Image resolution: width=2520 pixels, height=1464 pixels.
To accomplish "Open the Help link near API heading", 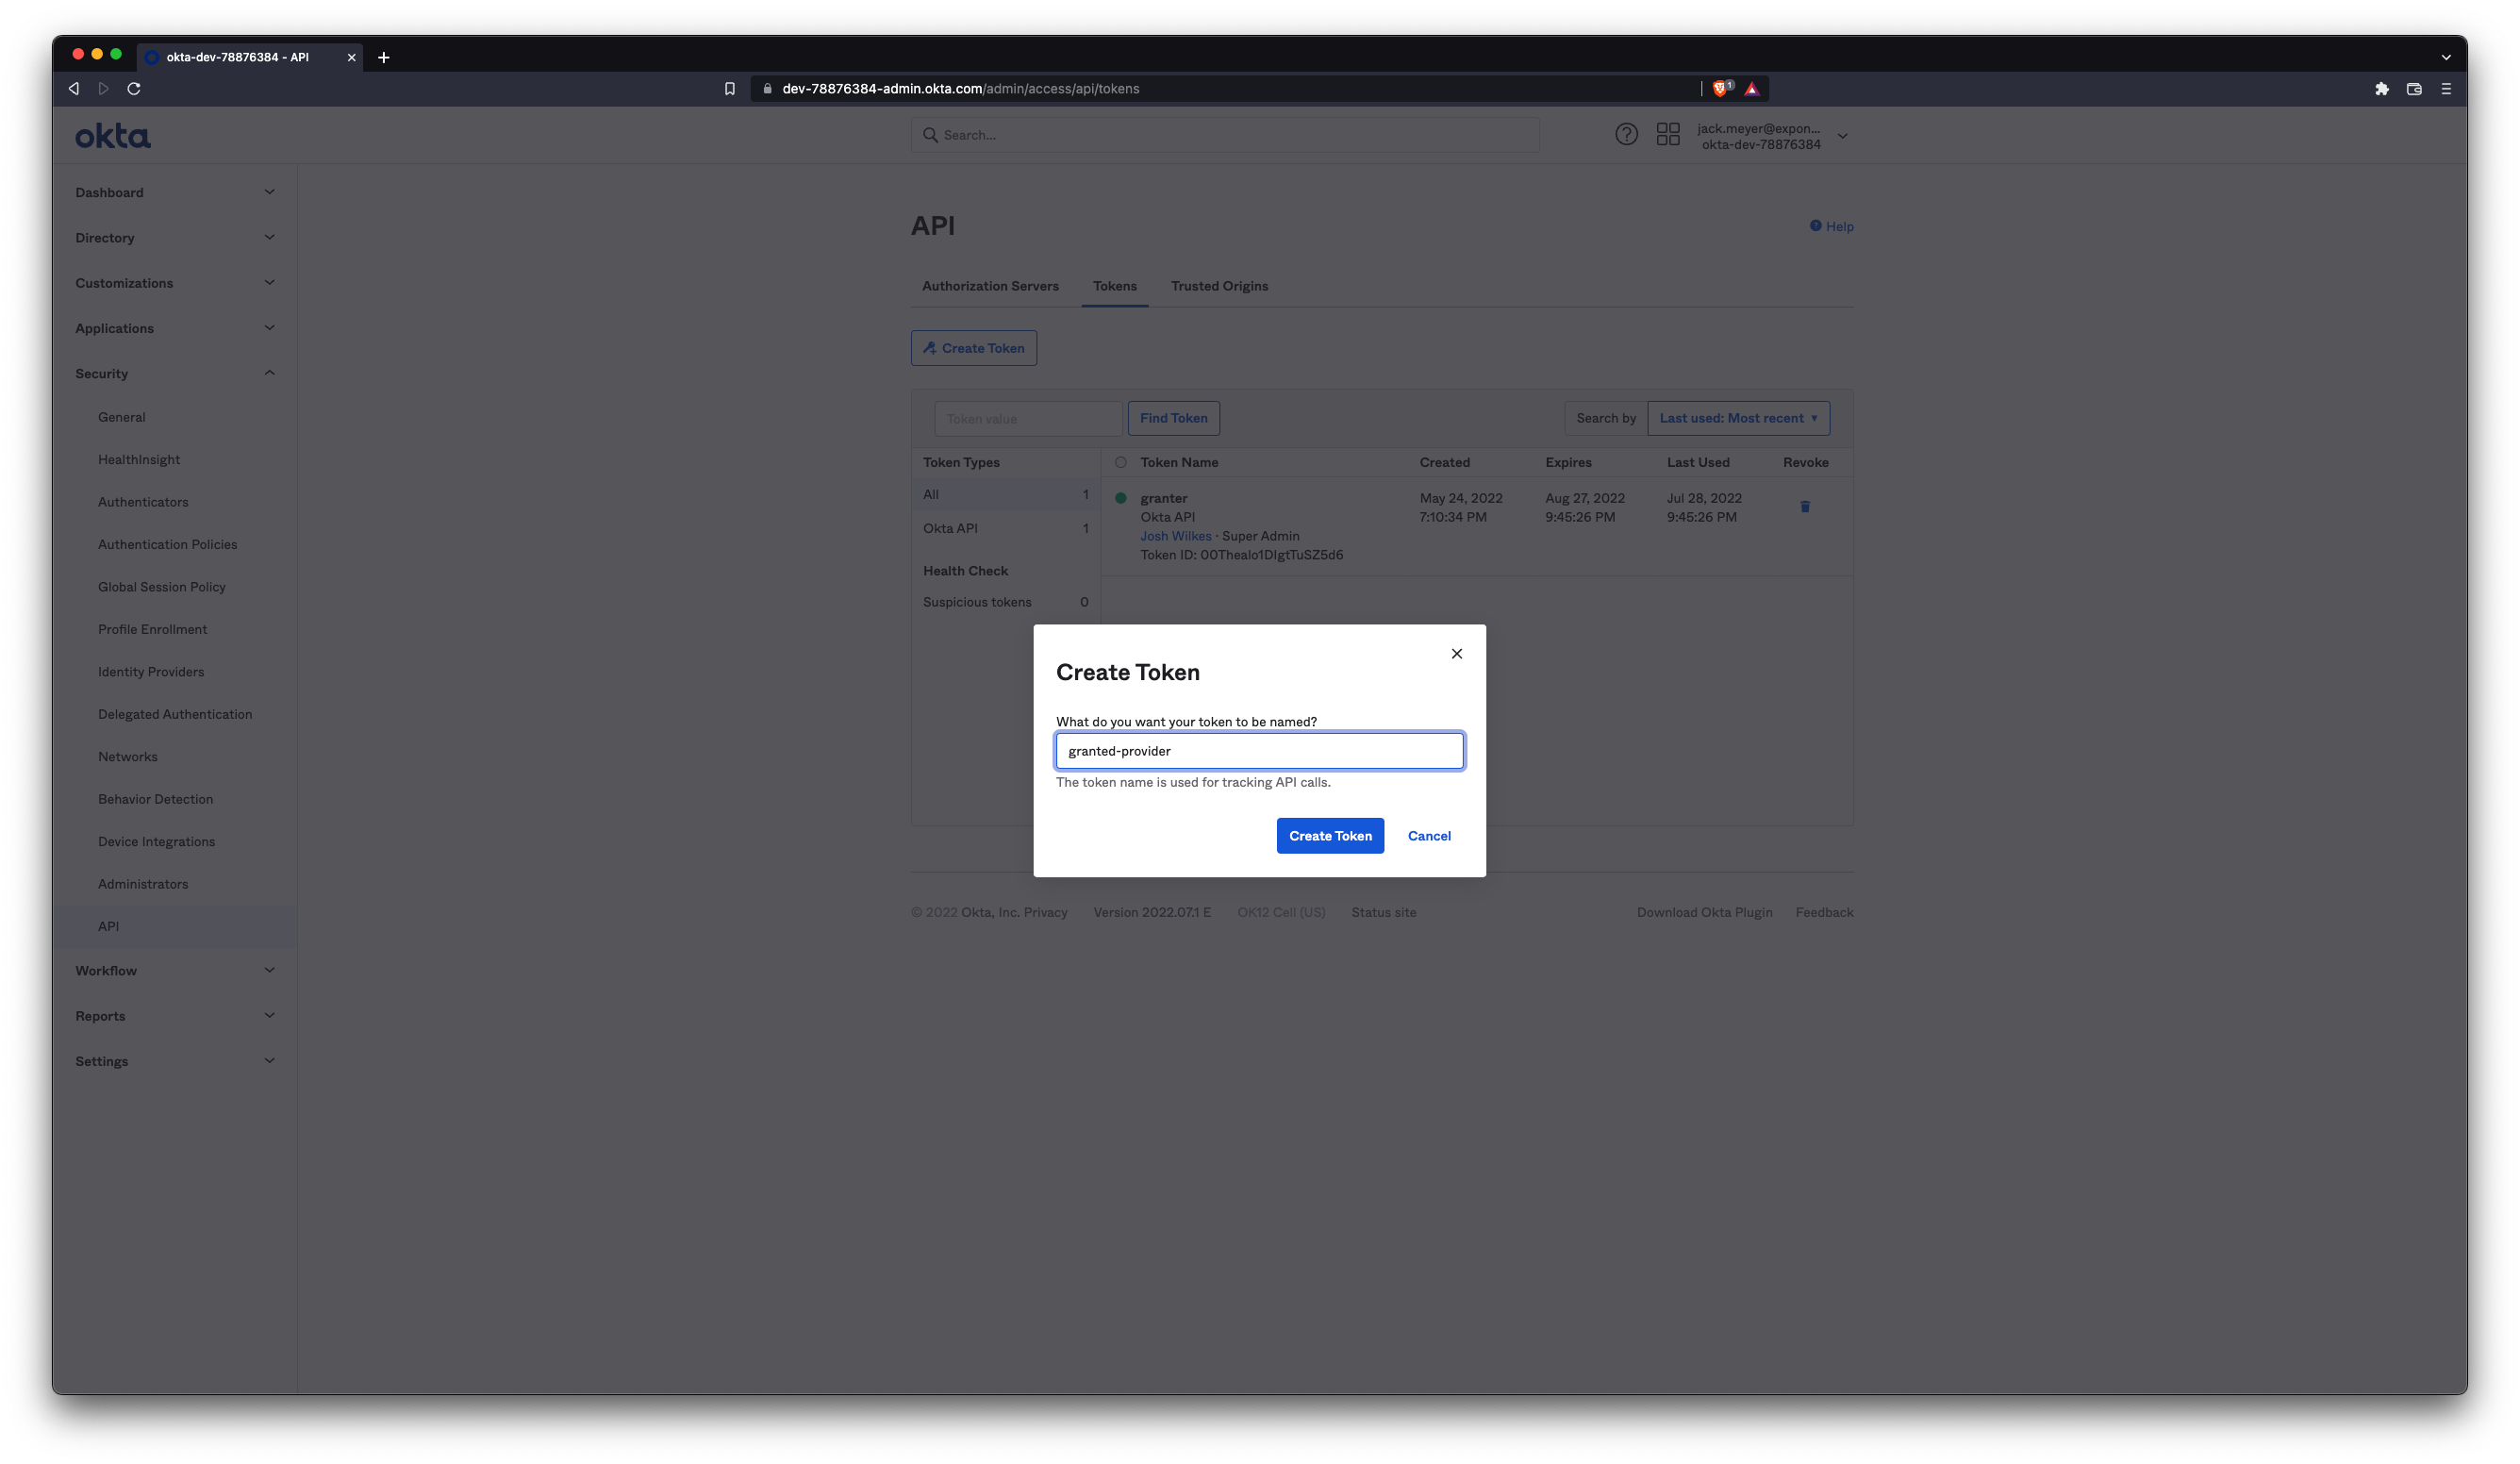I will pos(1831,226).
